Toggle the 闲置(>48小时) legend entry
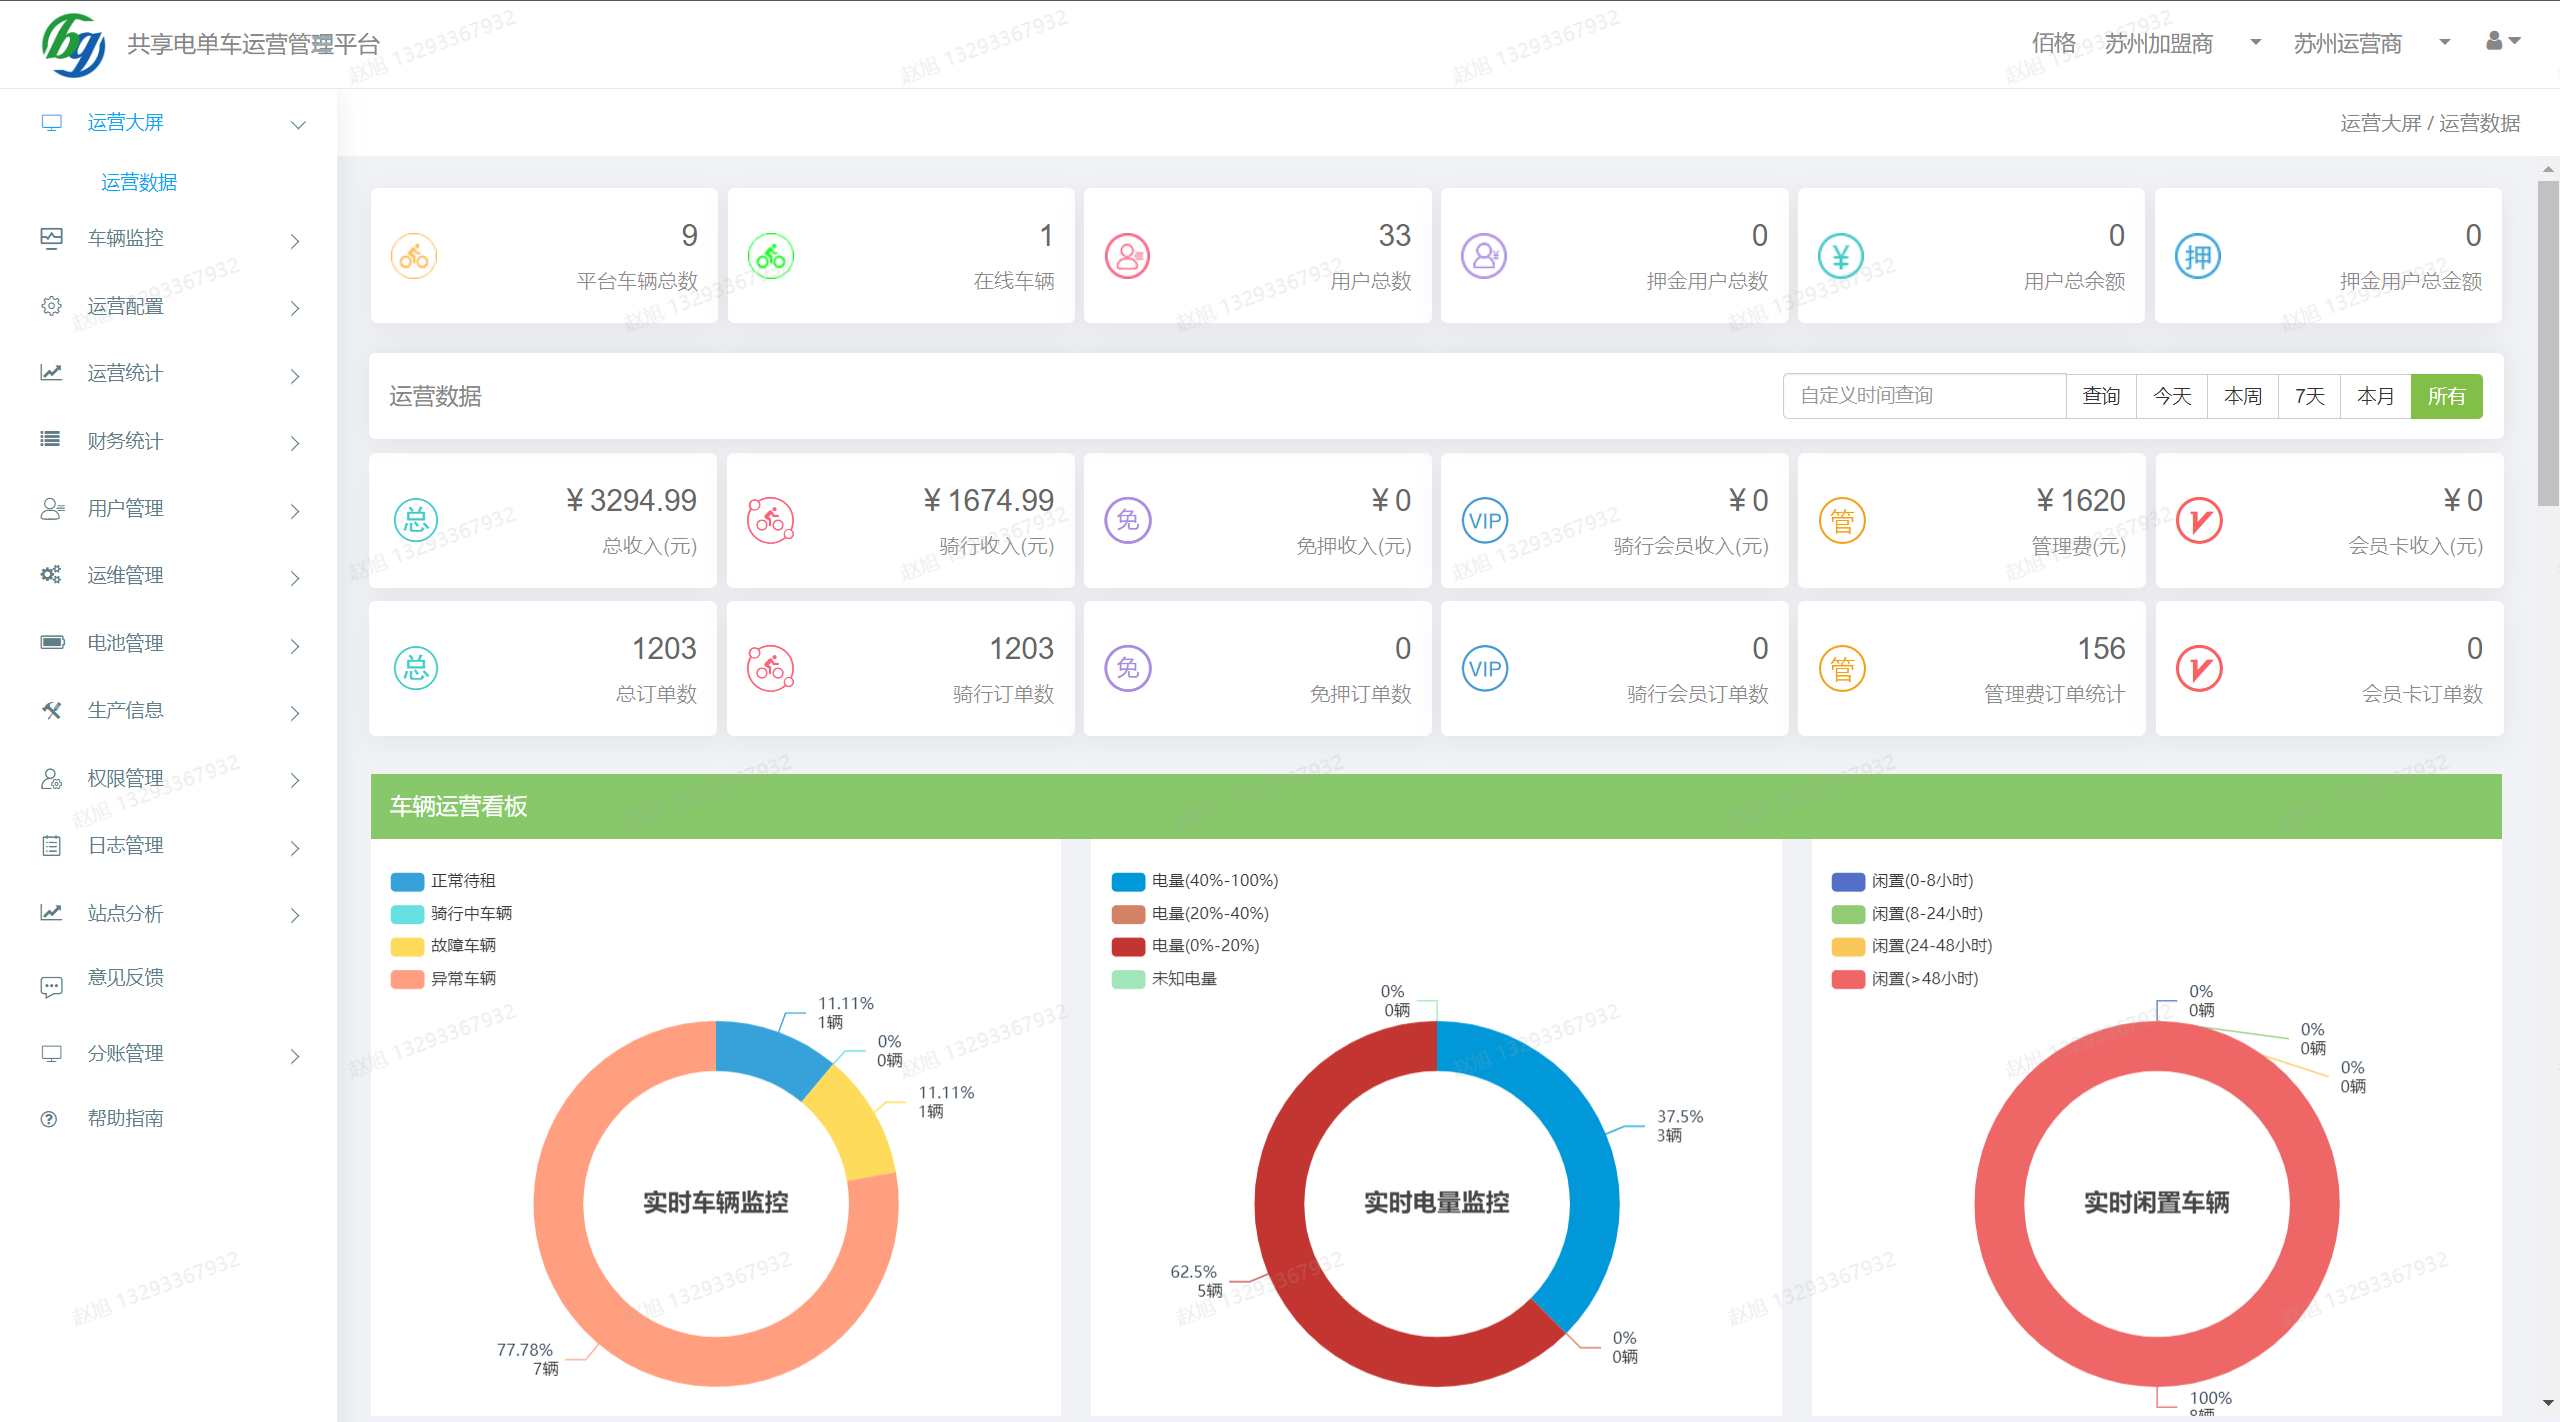Image resolution: width=2560 pixels, height=1422 pixels. [1925, 979]
